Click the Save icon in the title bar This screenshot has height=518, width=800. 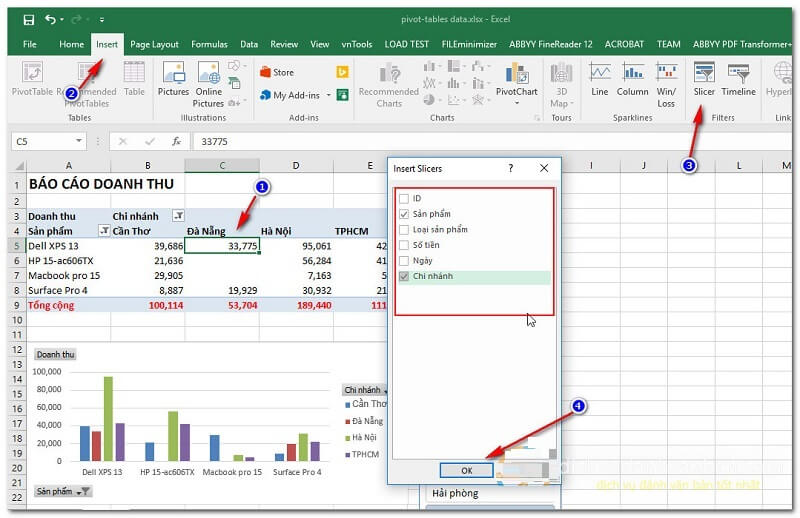click(x=28, y=19)
